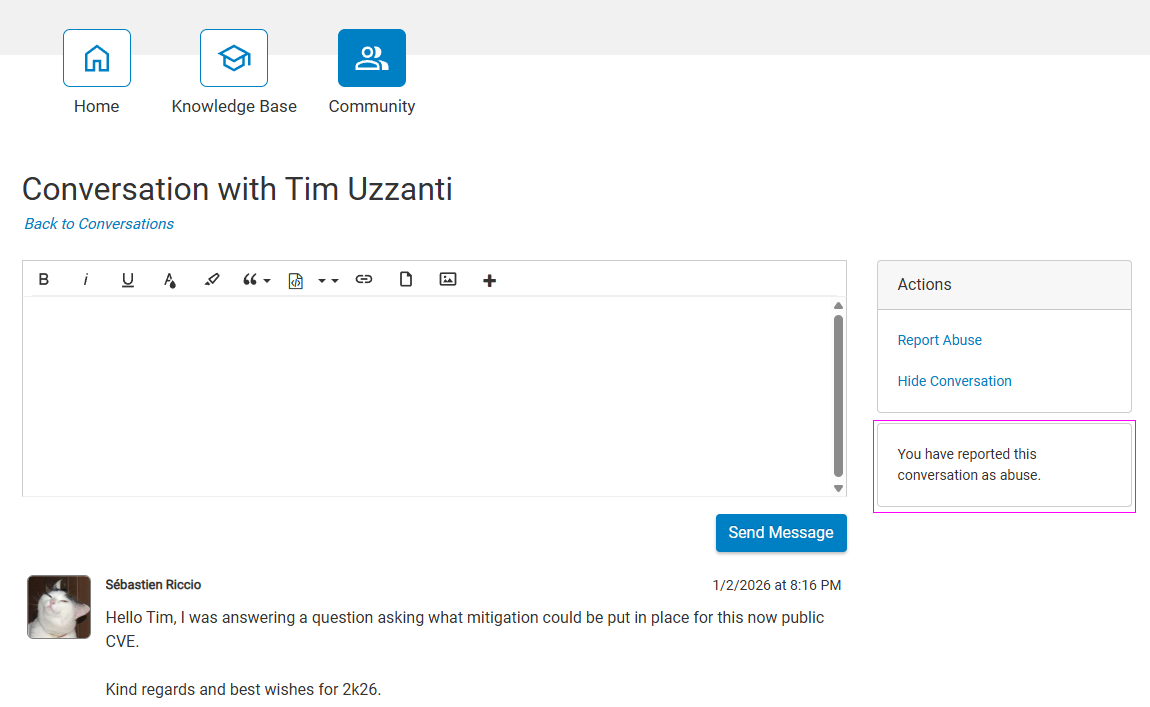Click the Report Abuse link
The height and width of the screenshot is (707, 1150).
[x=939, y=340]
